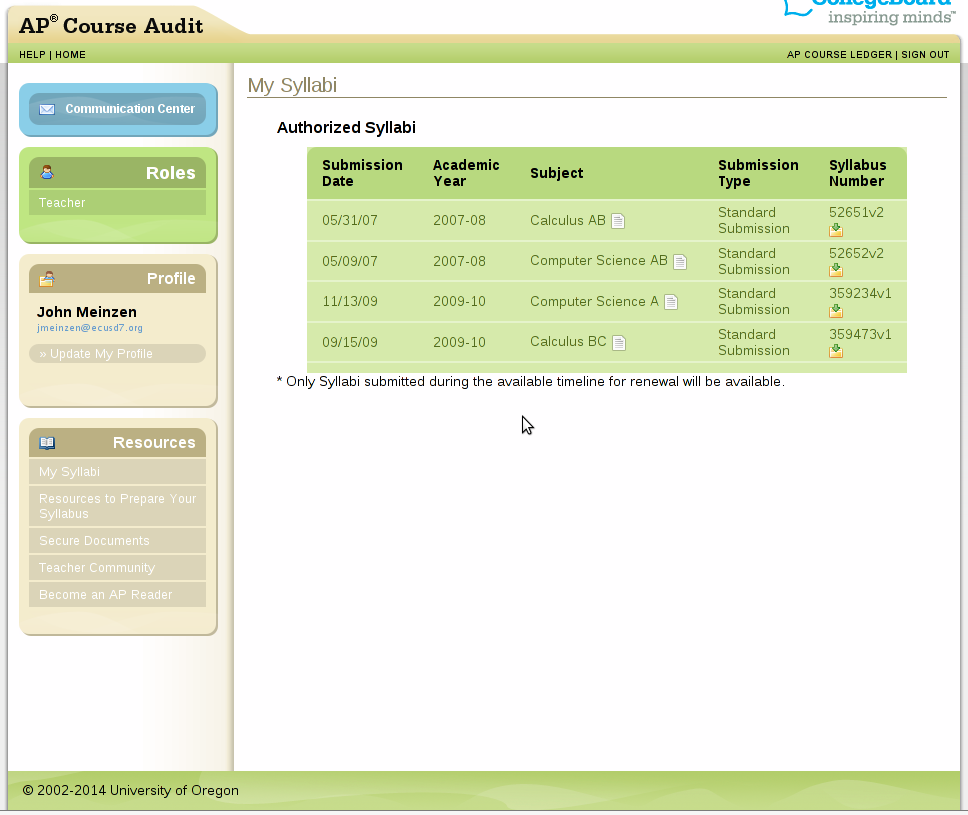
Task: Go to Secure Documents
Action: tap(94, 541)
